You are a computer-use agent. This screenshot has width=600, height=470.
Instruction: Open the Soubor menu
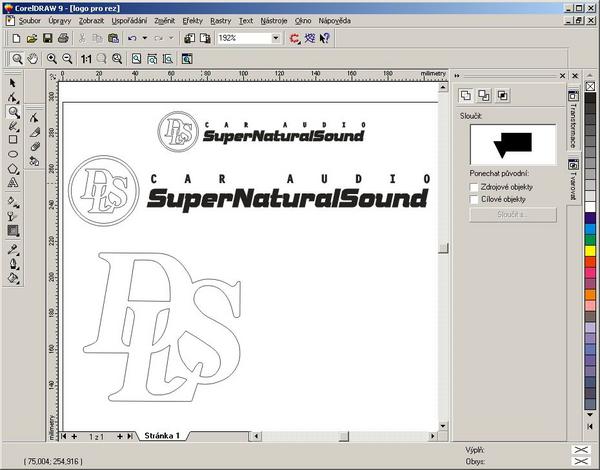point(29,21)
